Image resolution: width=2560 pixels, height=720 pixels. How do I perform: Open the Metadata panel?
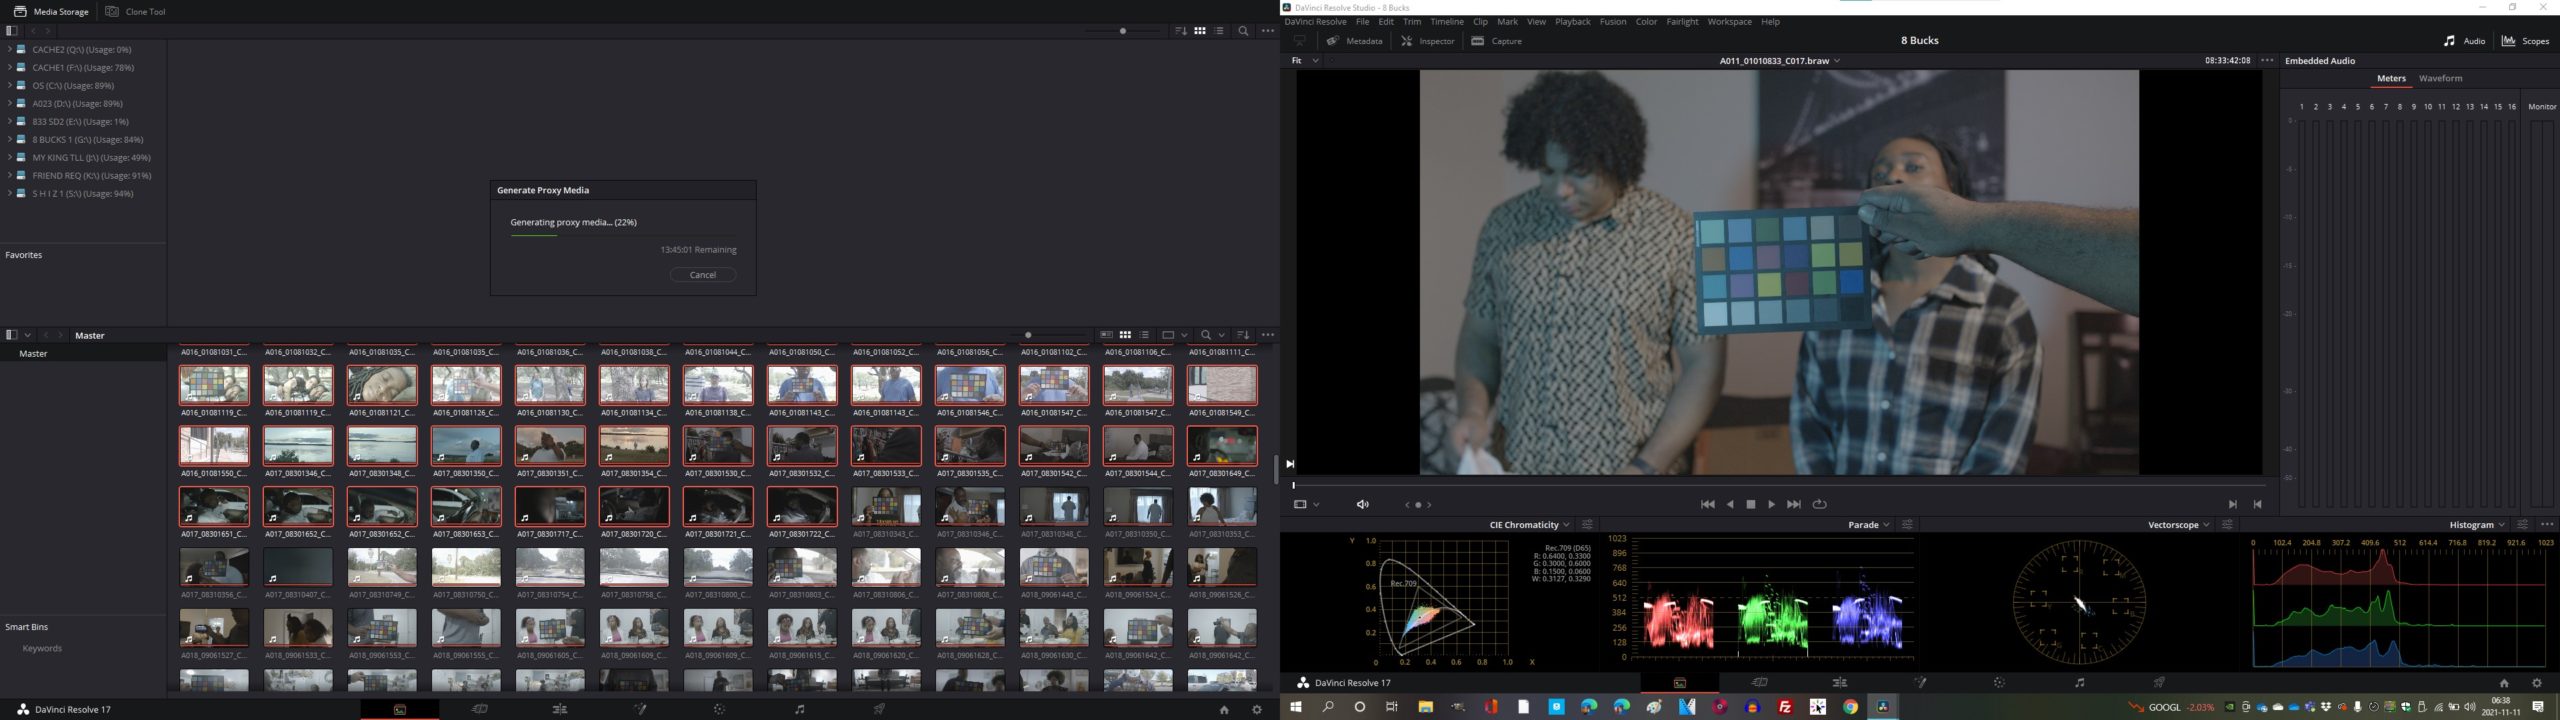(x=1355, y=41)
